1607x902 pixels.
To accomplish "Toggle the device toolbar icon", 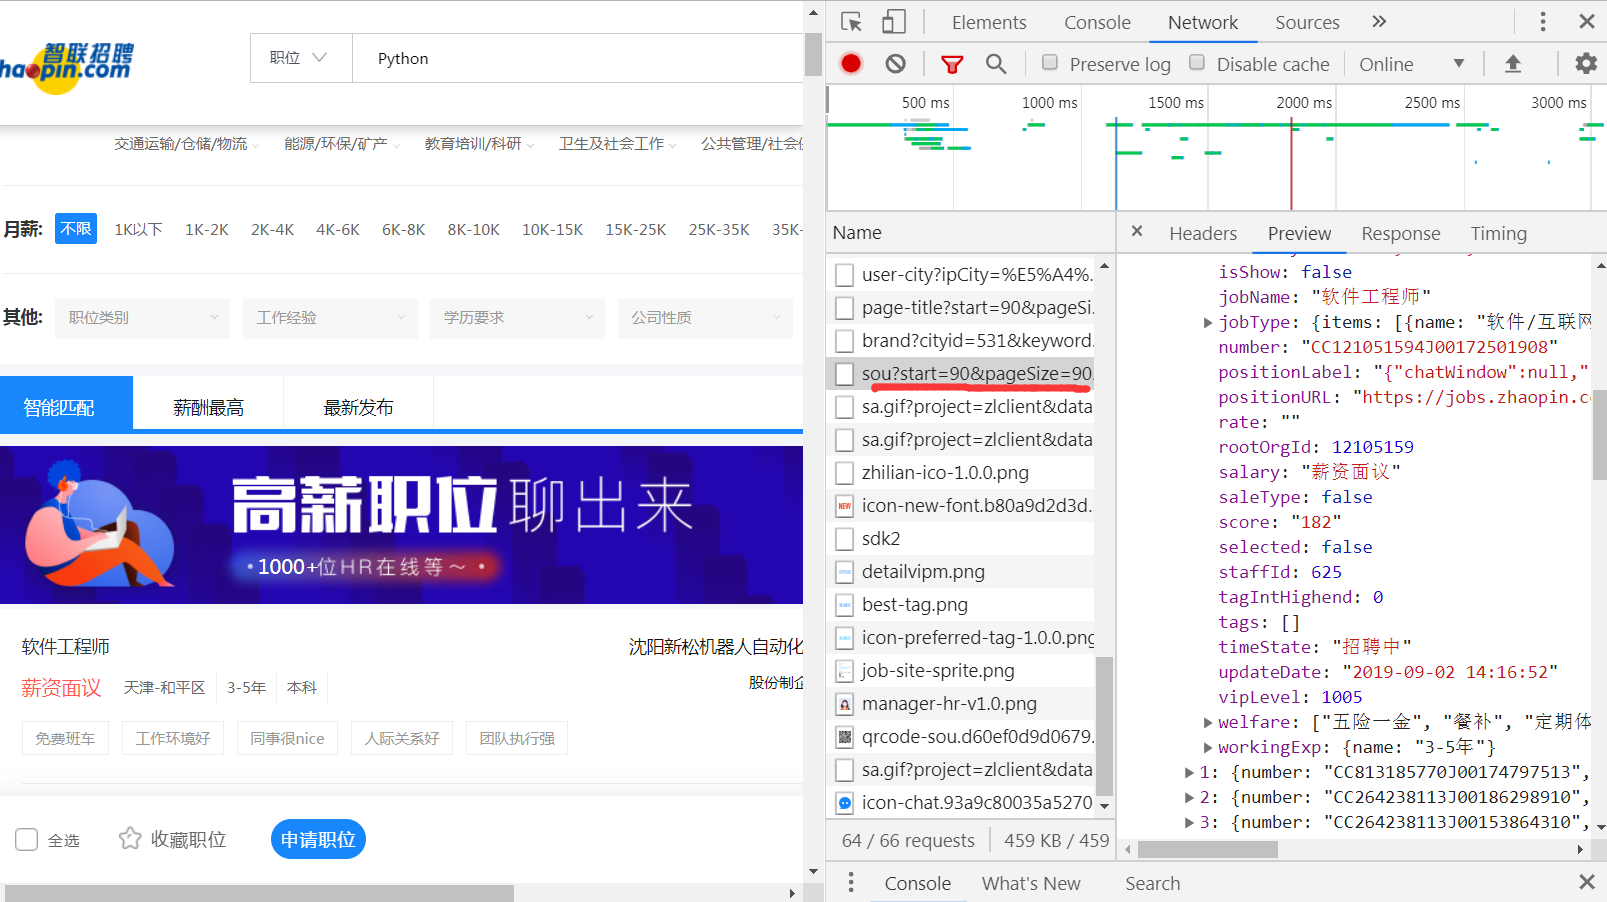I will coord(894,22).
